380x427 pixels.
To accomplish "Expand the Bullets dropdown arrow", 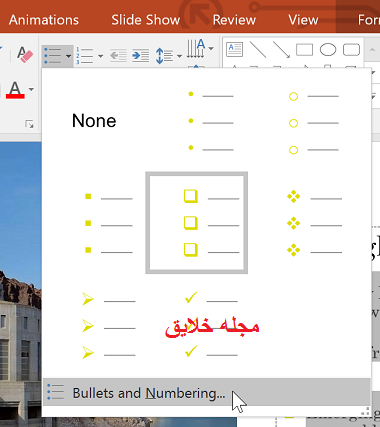I will [69, 56].
